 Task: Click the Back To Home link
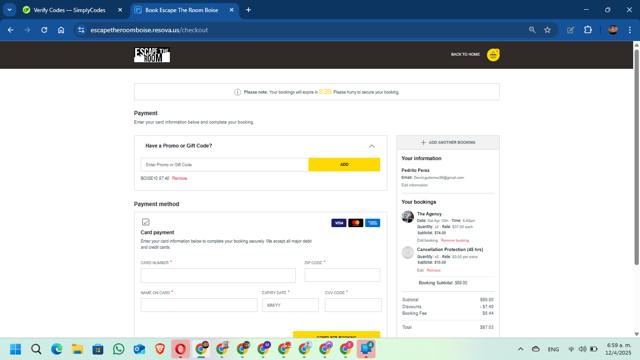click(x=465, y=54)
